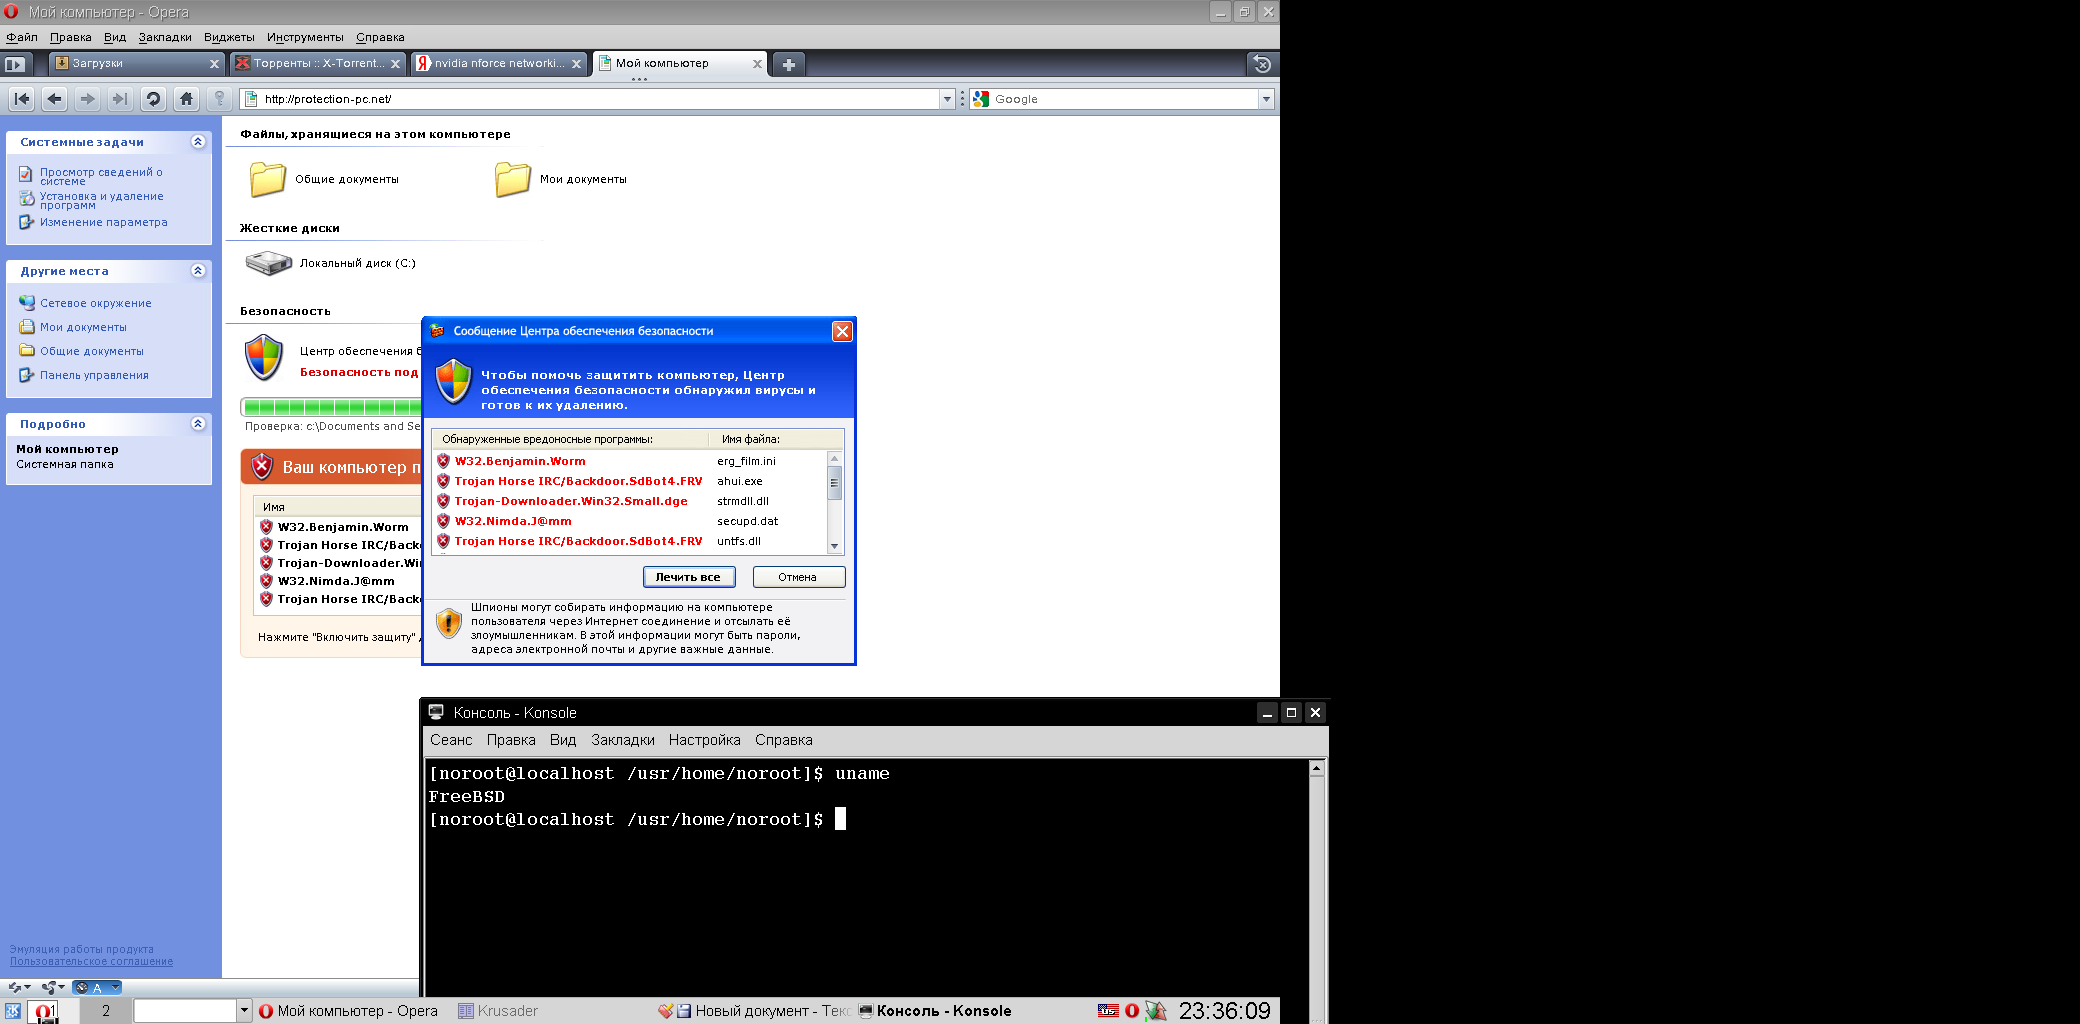Screen dimensions: 2080x1024
Task: Go to Opera home page
Action: (186, 99)
